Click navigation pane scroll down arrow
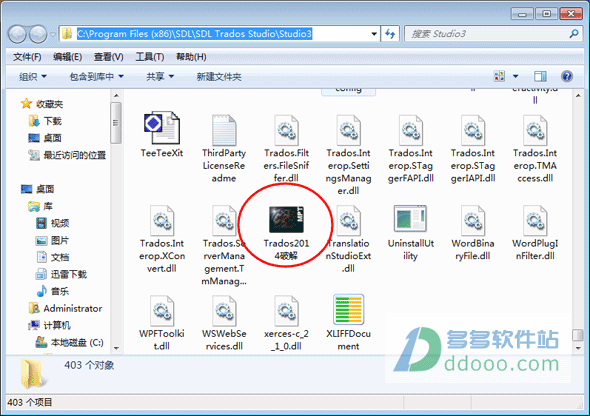 (x=116, y=348)
